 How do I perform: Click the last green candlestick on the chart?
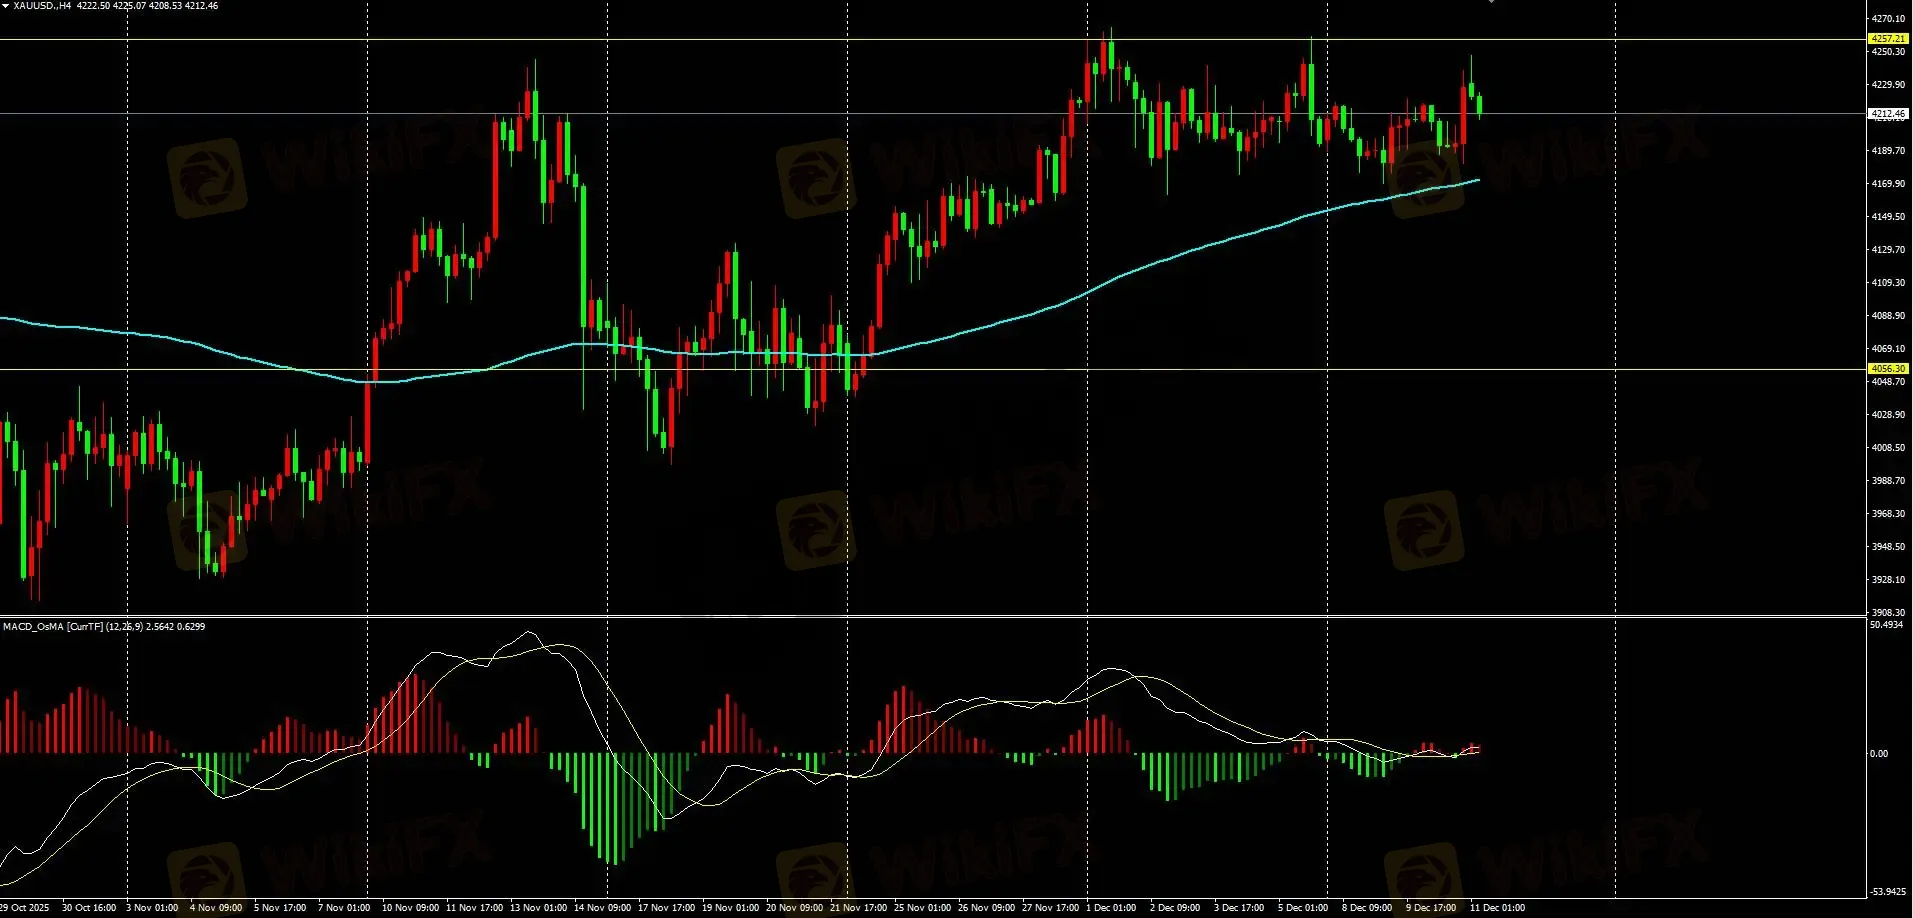(1479, 105)
